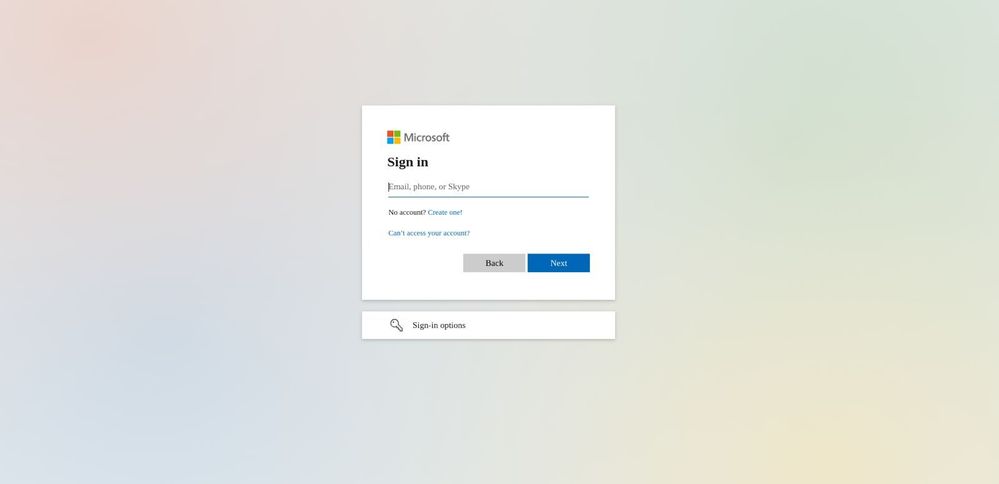Viewport: 999px width, 484px height.
Task: Click the red square of Microsoft logo
Action: pos(390,134)
